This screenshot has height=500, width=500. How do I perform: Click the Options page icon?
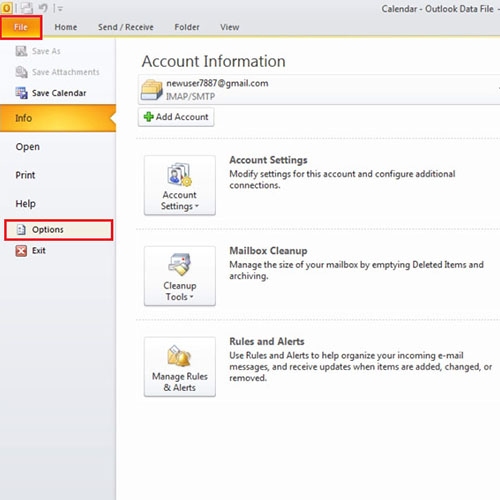point(21,229)
